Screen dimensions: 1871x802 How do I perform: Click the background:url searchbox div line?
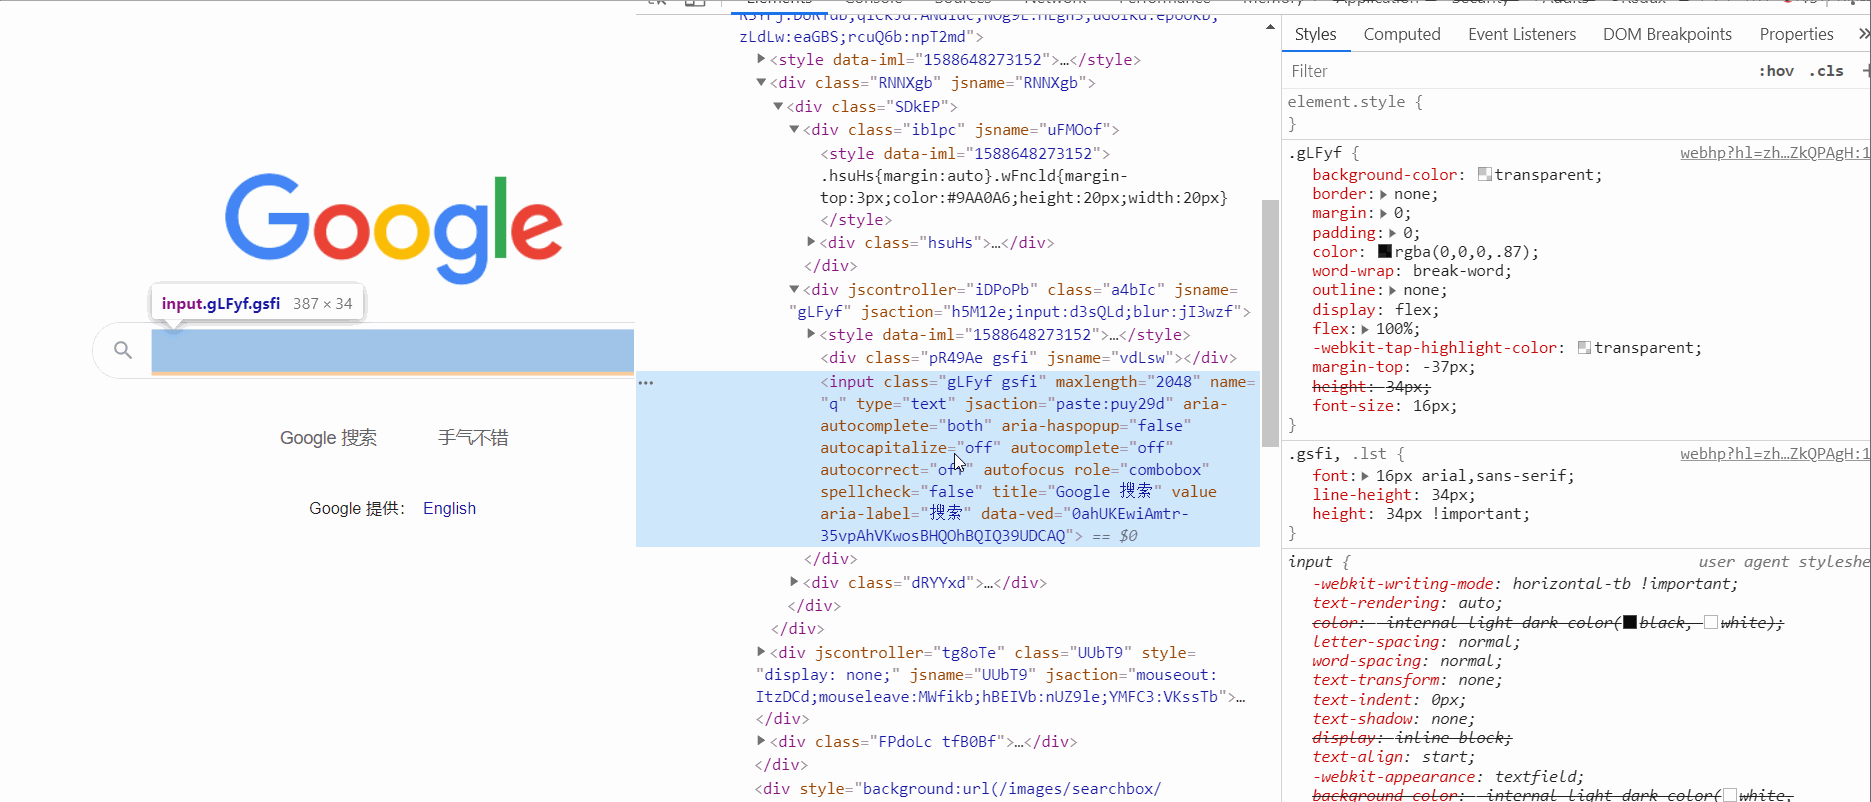click(x=958, y=789)
